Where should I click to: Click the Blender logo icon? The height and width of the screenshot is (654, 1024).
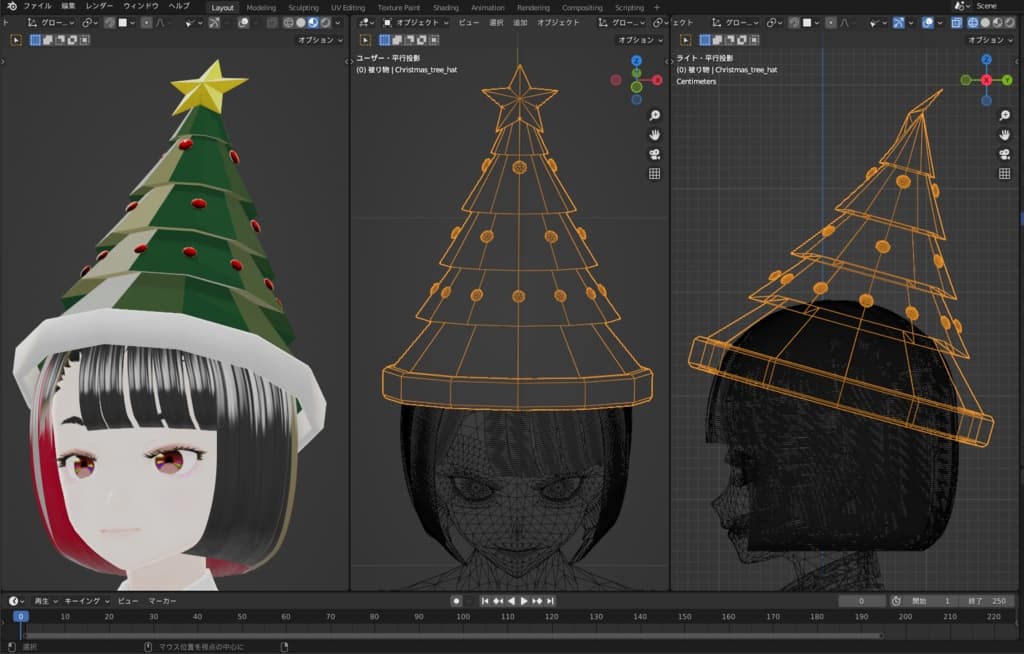11,6
